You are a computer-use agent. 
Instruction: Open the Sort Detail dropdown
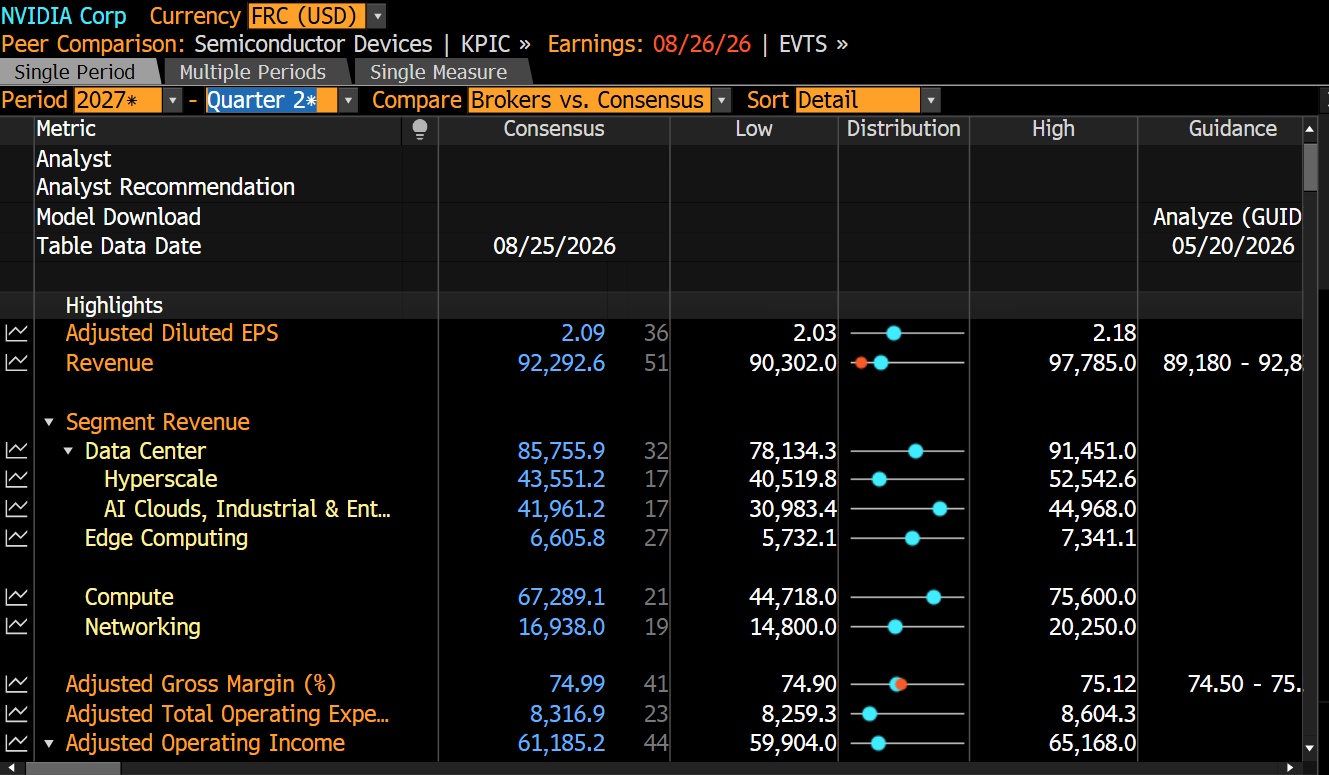[x=930, y=100]
